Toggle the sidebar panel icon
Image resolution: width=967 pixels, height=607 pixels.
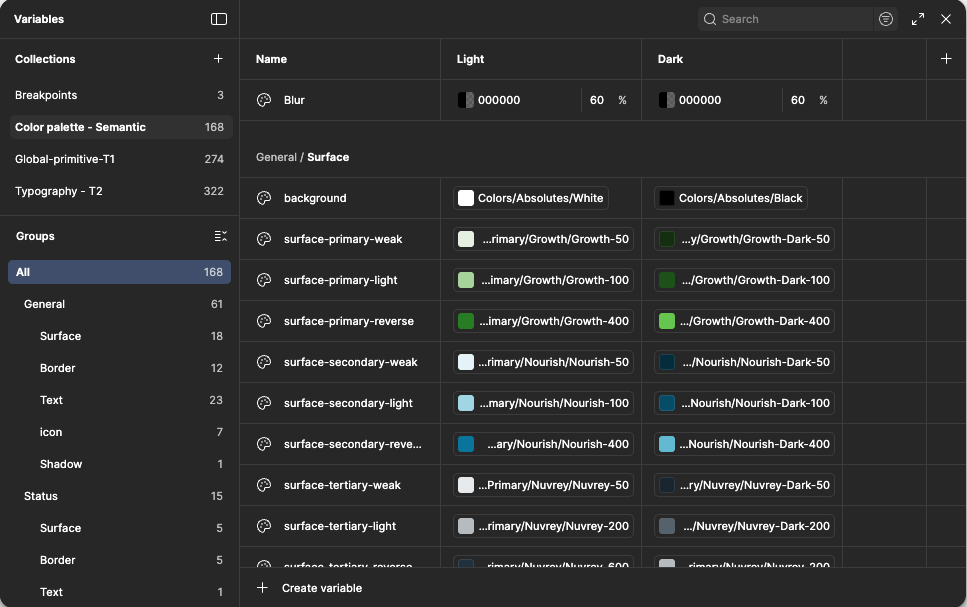tap(219, 19)
